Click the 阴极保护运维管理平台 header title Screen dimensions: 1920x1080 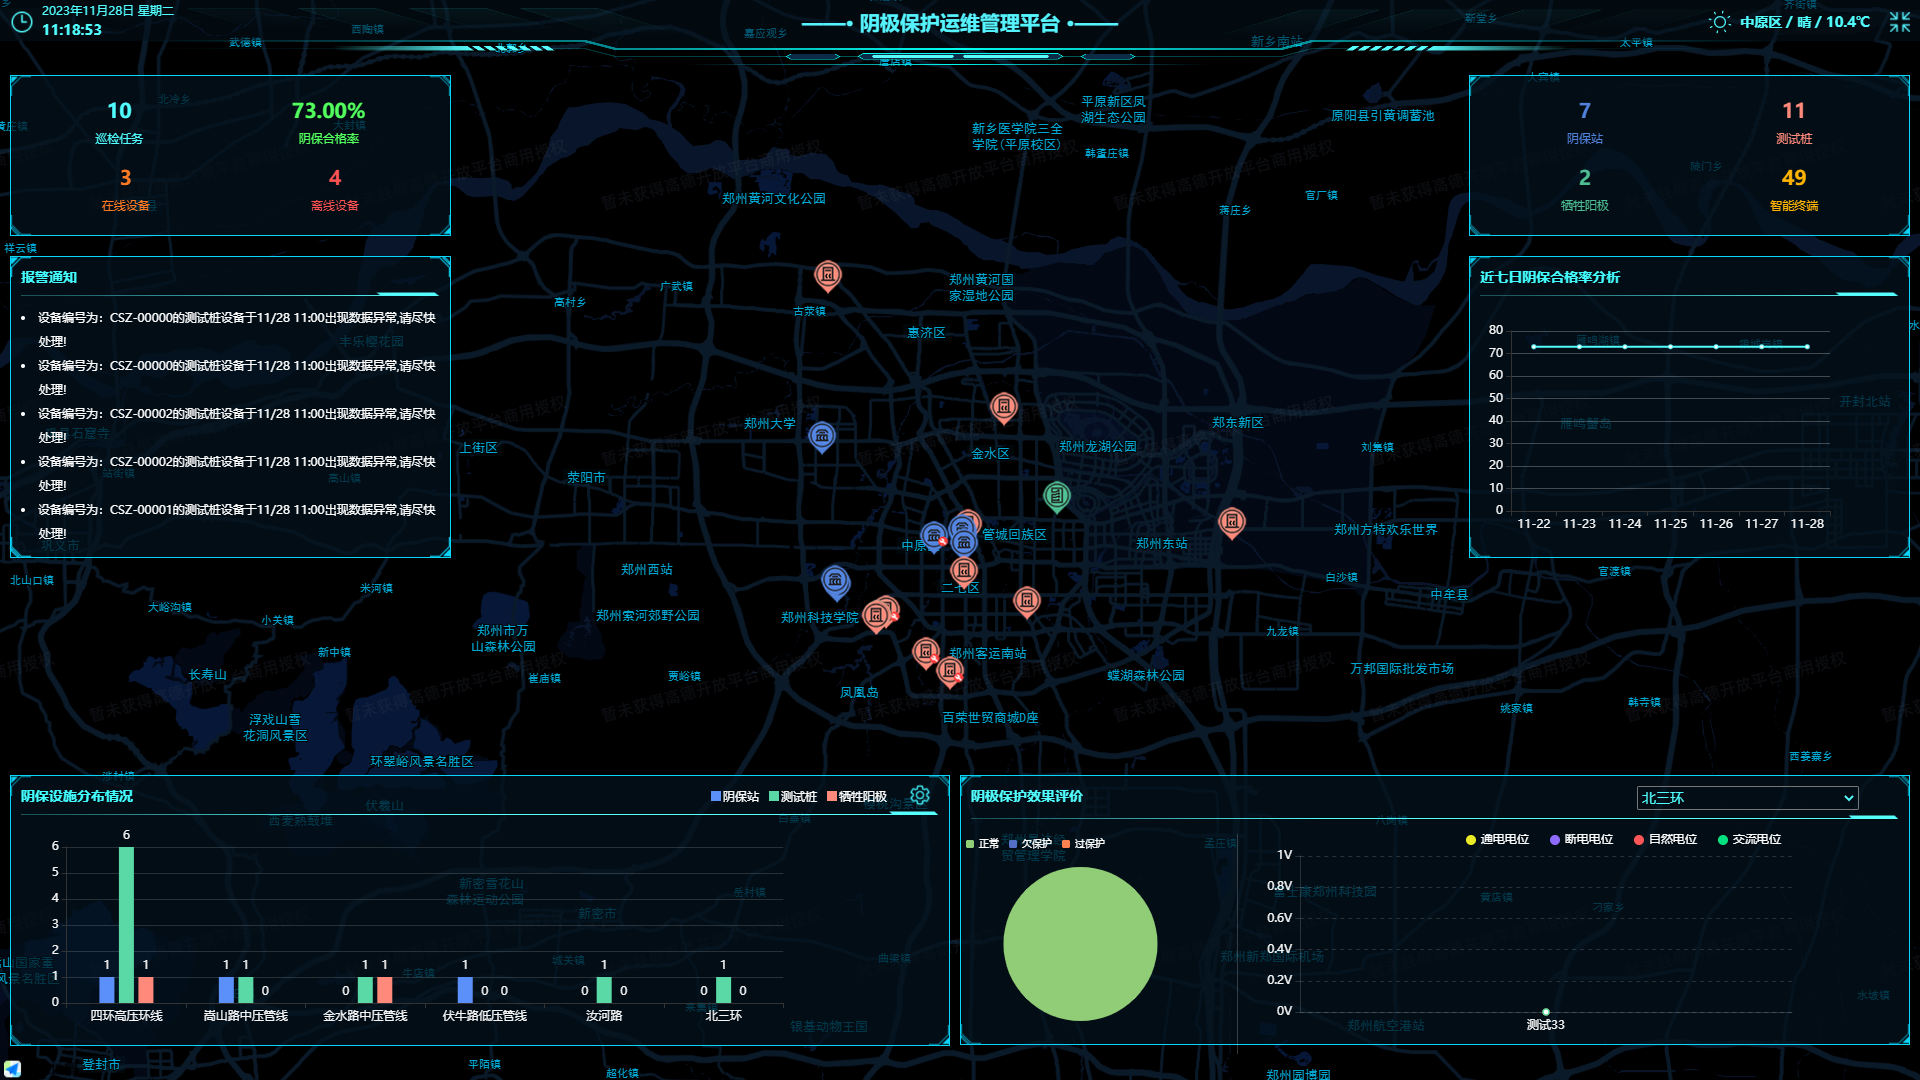point(960,23)
